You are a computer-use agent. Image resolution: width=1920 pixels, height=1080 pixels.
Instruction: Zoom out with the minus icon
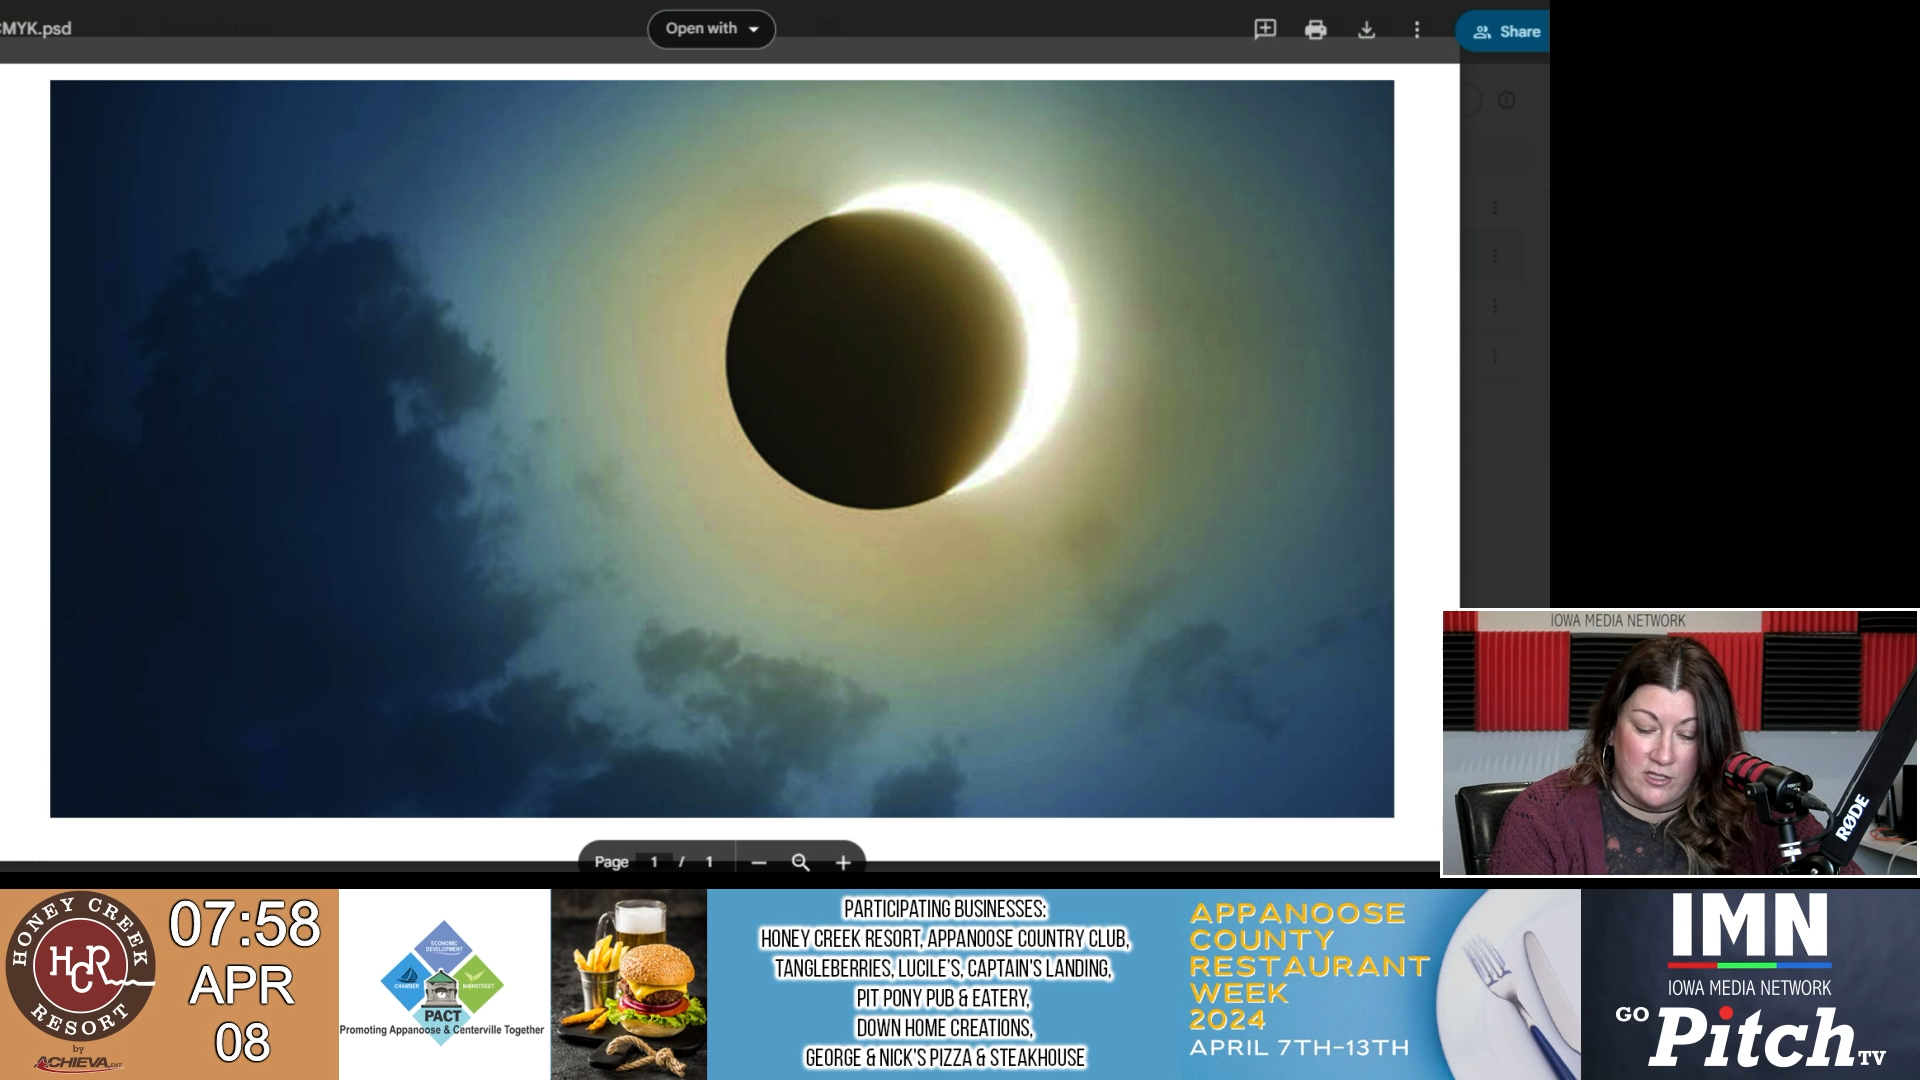759,862
